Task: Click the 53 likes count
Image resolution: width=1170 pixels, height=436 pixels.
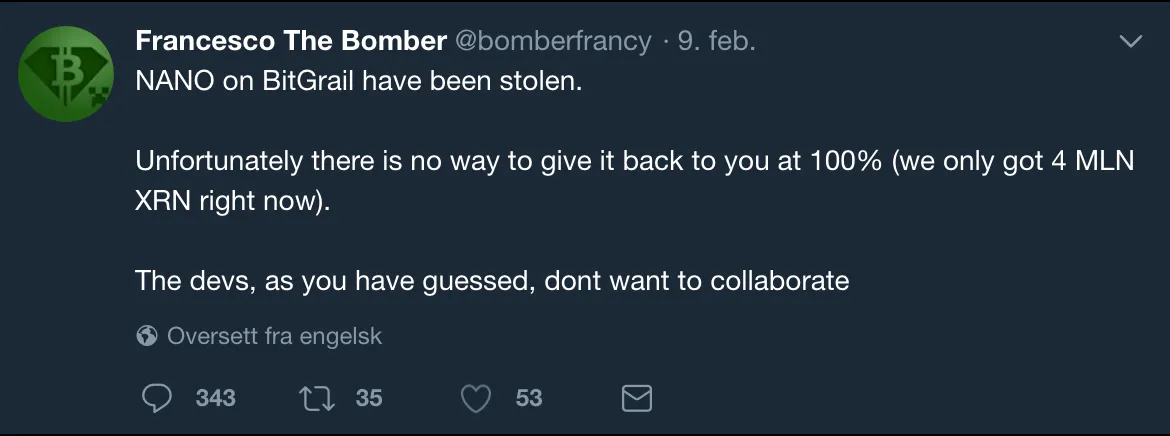Action: pyautogui.click(x=529, y=398)
